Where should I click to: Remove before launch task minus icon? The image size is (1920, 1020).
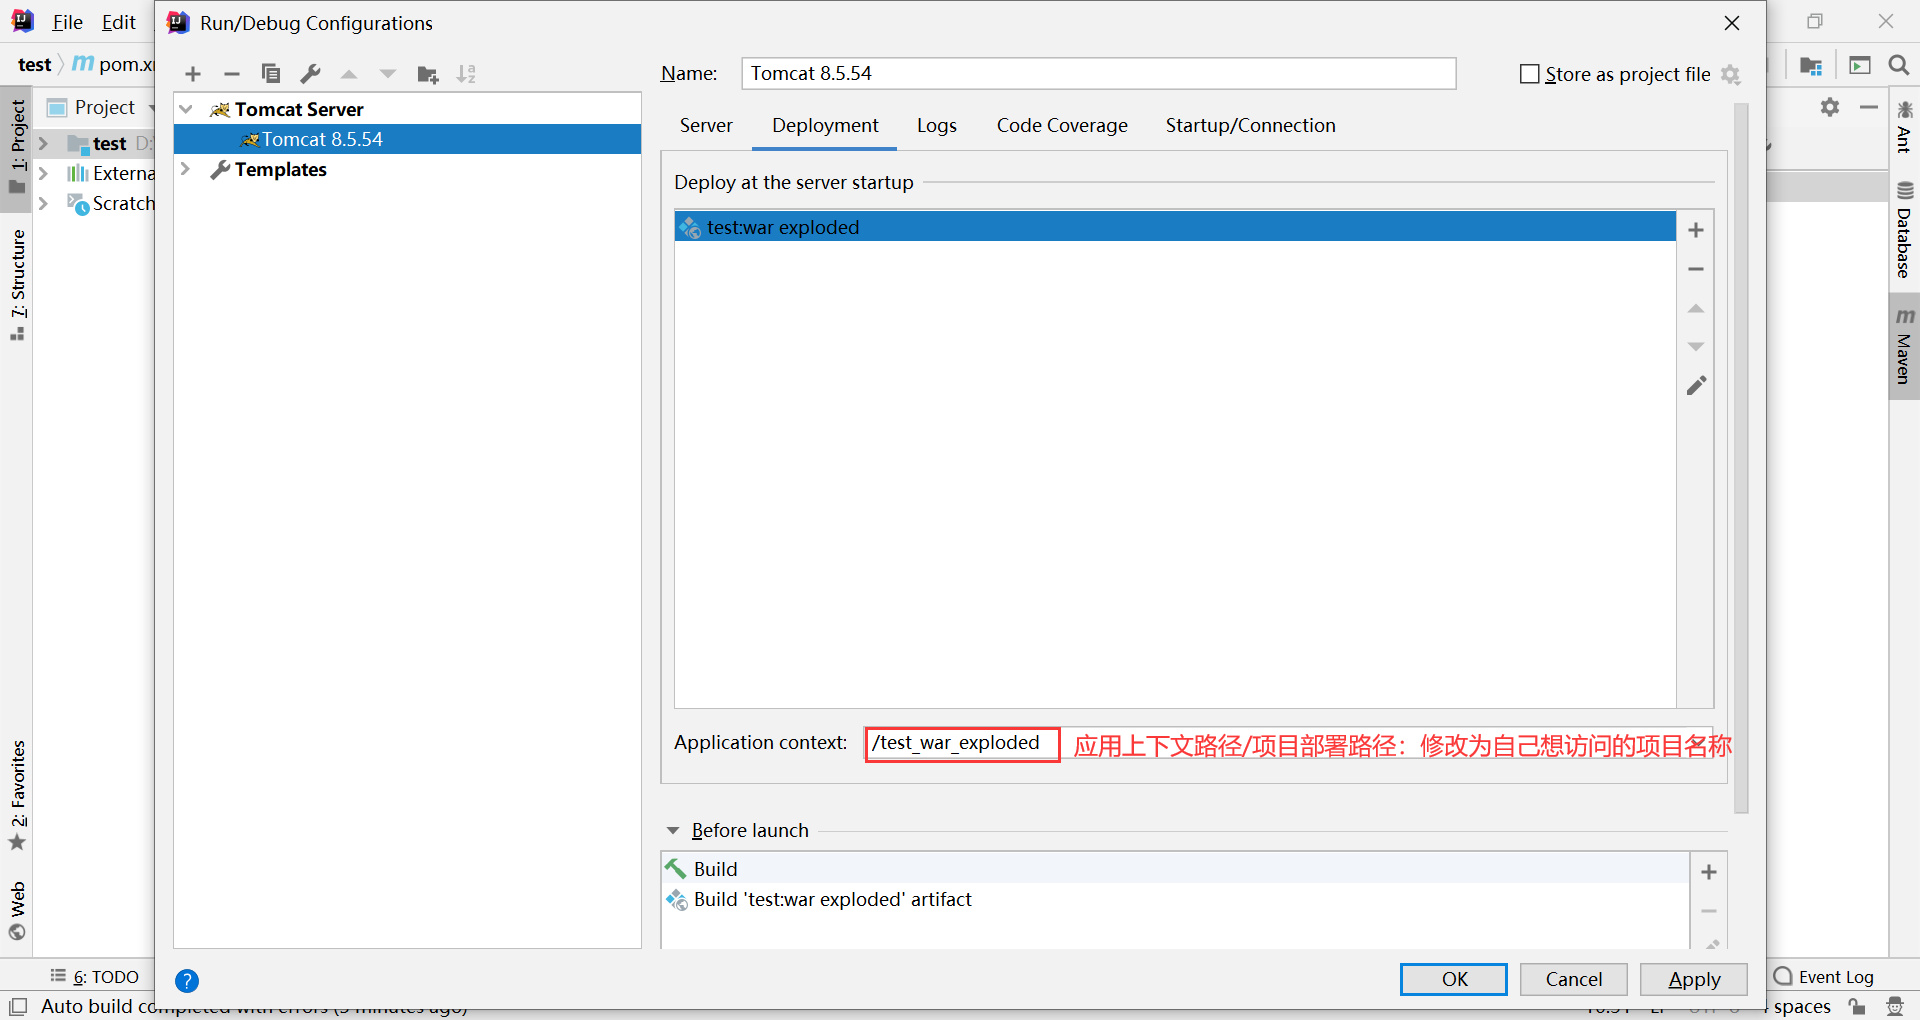coord(1709,911)
